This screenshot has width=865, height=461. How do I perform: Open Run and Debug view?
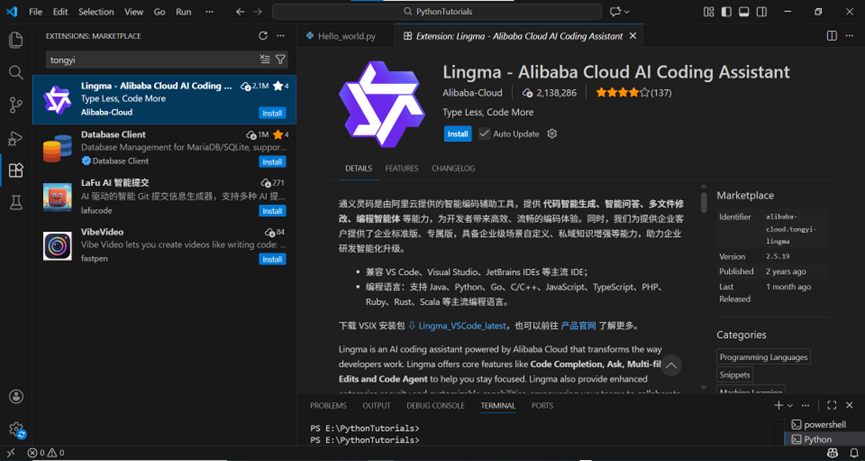click(16, 138)
